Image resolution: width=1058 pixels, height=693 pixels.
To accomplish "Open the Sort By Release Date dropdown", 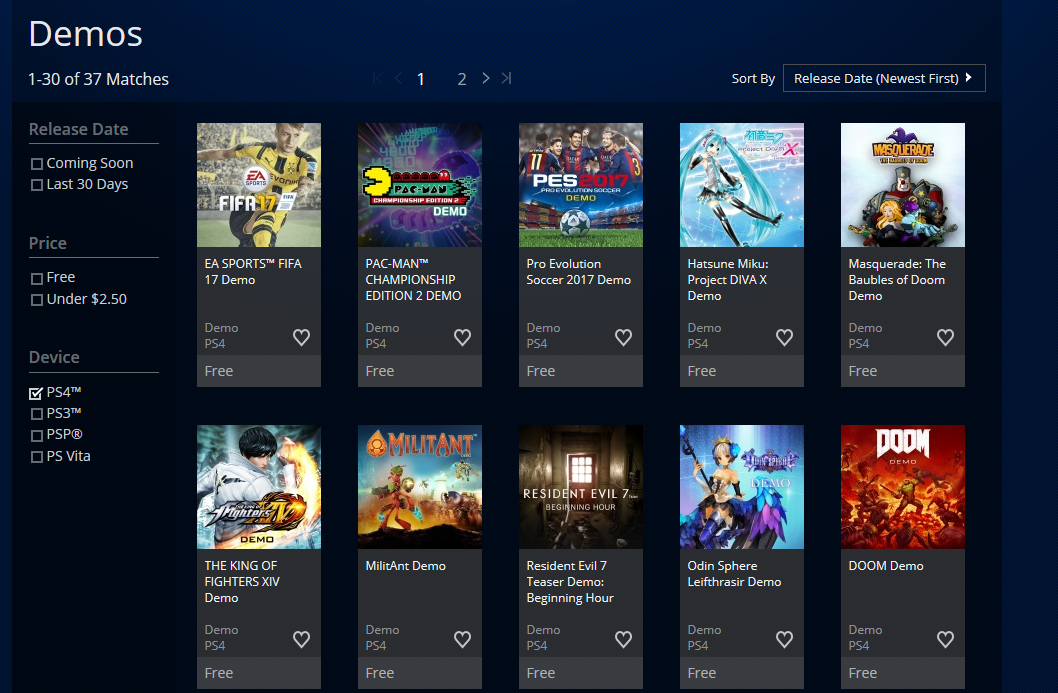I will pyautogui.click(x=883, y=78).
